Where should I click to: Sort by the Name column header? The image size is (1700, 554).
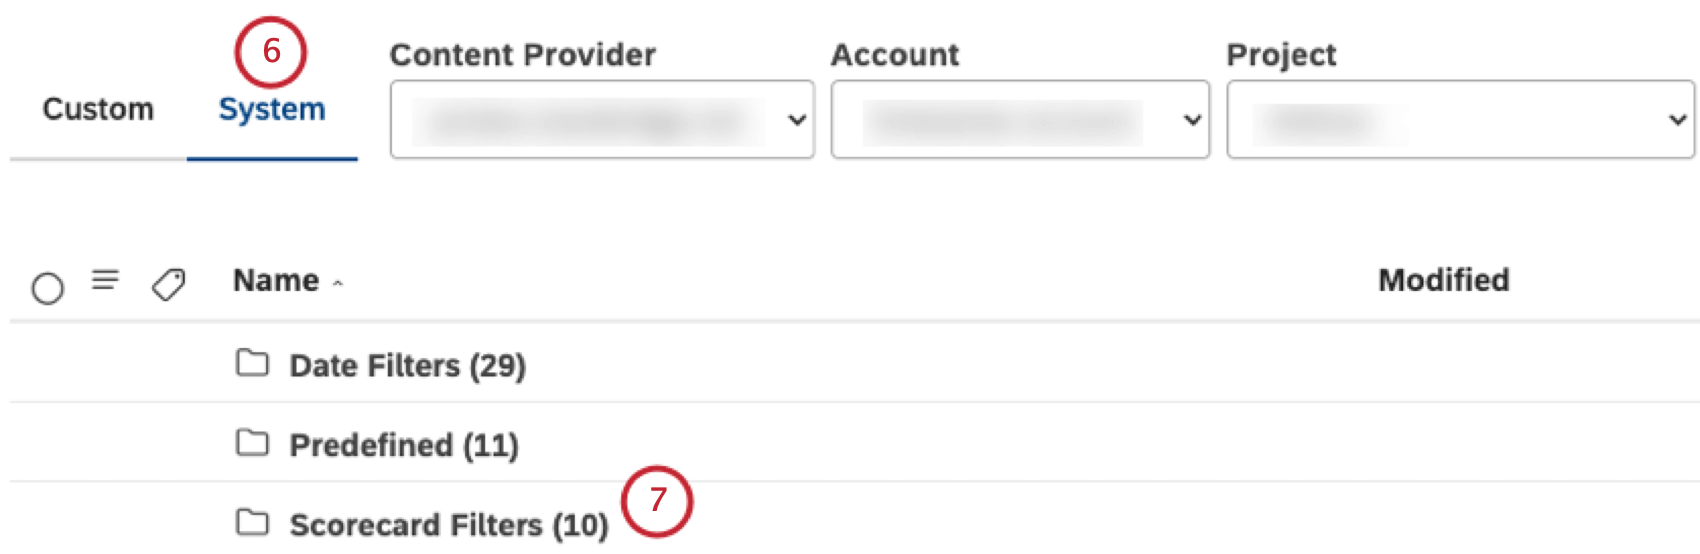click(x=276, y=281)
